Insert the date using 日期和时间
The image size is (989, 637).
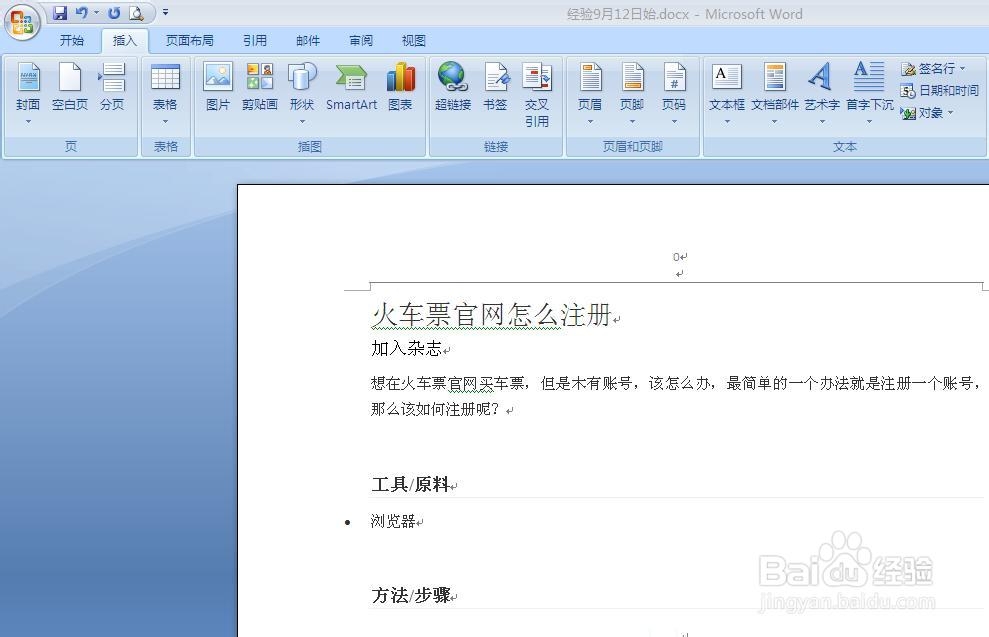coord(940,90)
